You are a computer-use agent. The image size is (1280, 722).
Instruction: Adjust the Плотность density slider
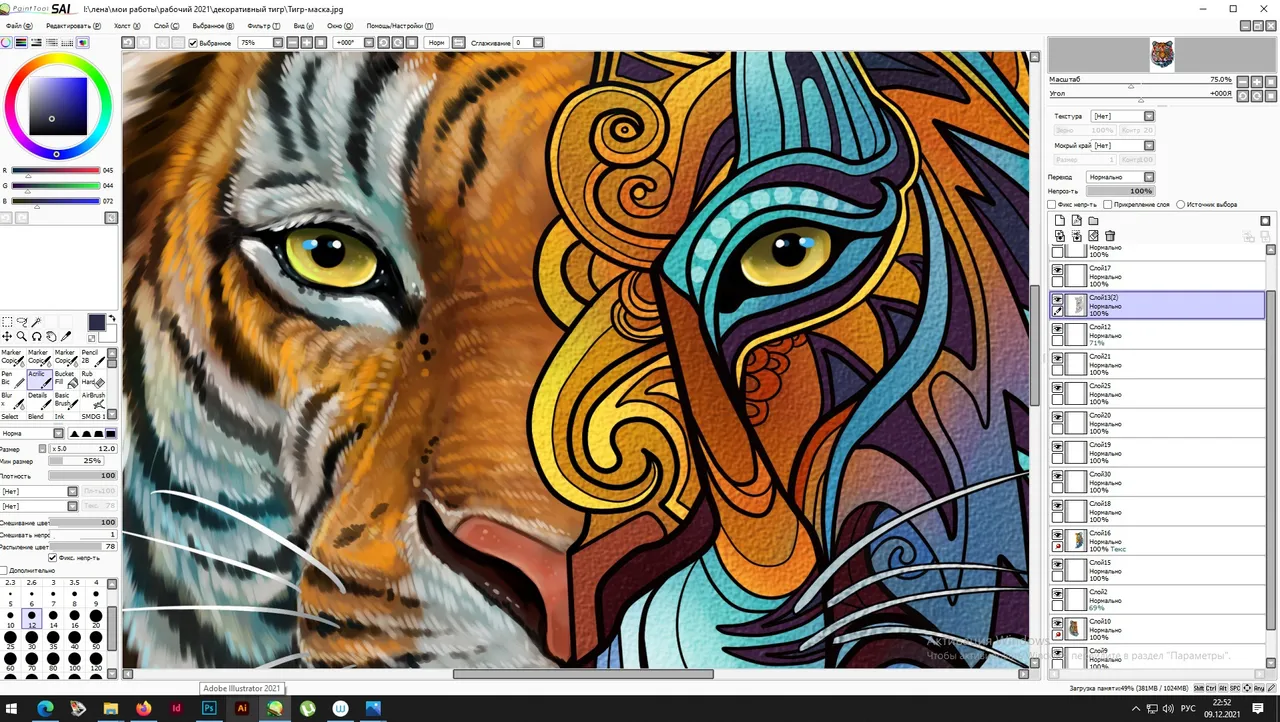(x=82, y=475)
